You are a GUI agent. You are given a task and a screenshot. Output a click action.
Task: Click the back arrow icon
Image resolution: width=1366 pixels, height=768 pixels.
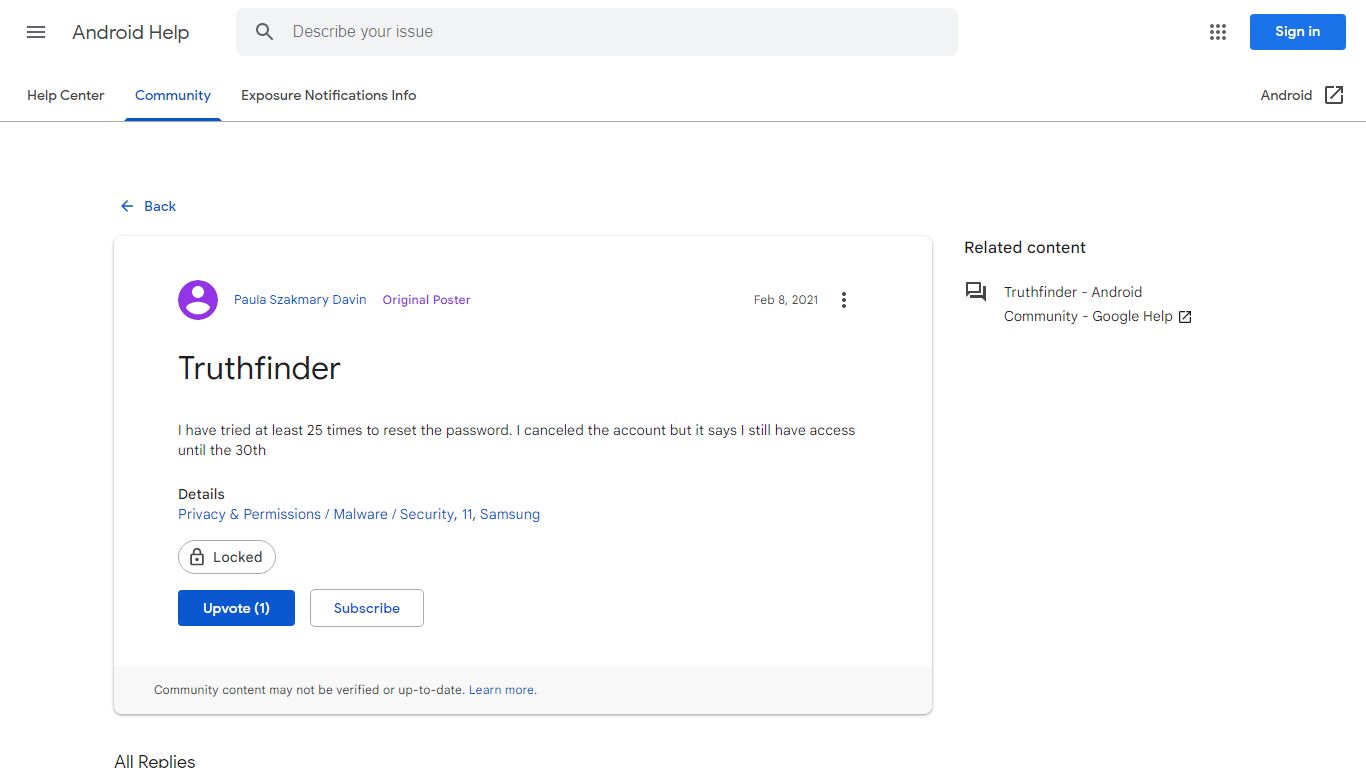[127, 206]
